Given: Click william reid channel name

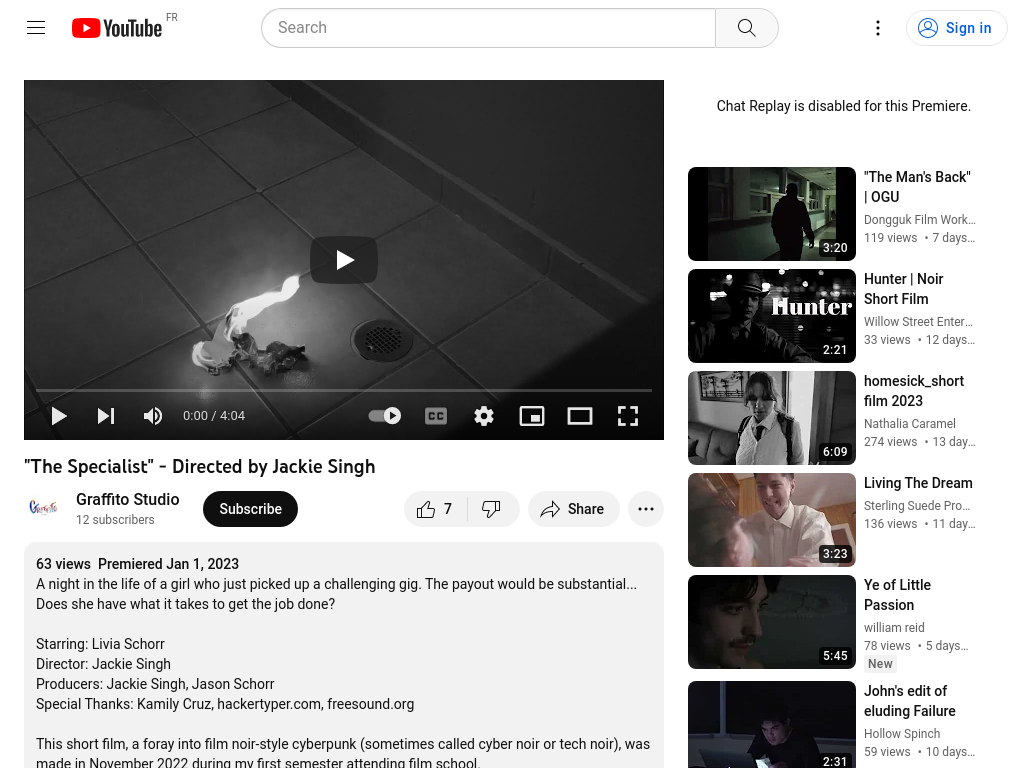Looking at the screenshot, I should point(894,627).
